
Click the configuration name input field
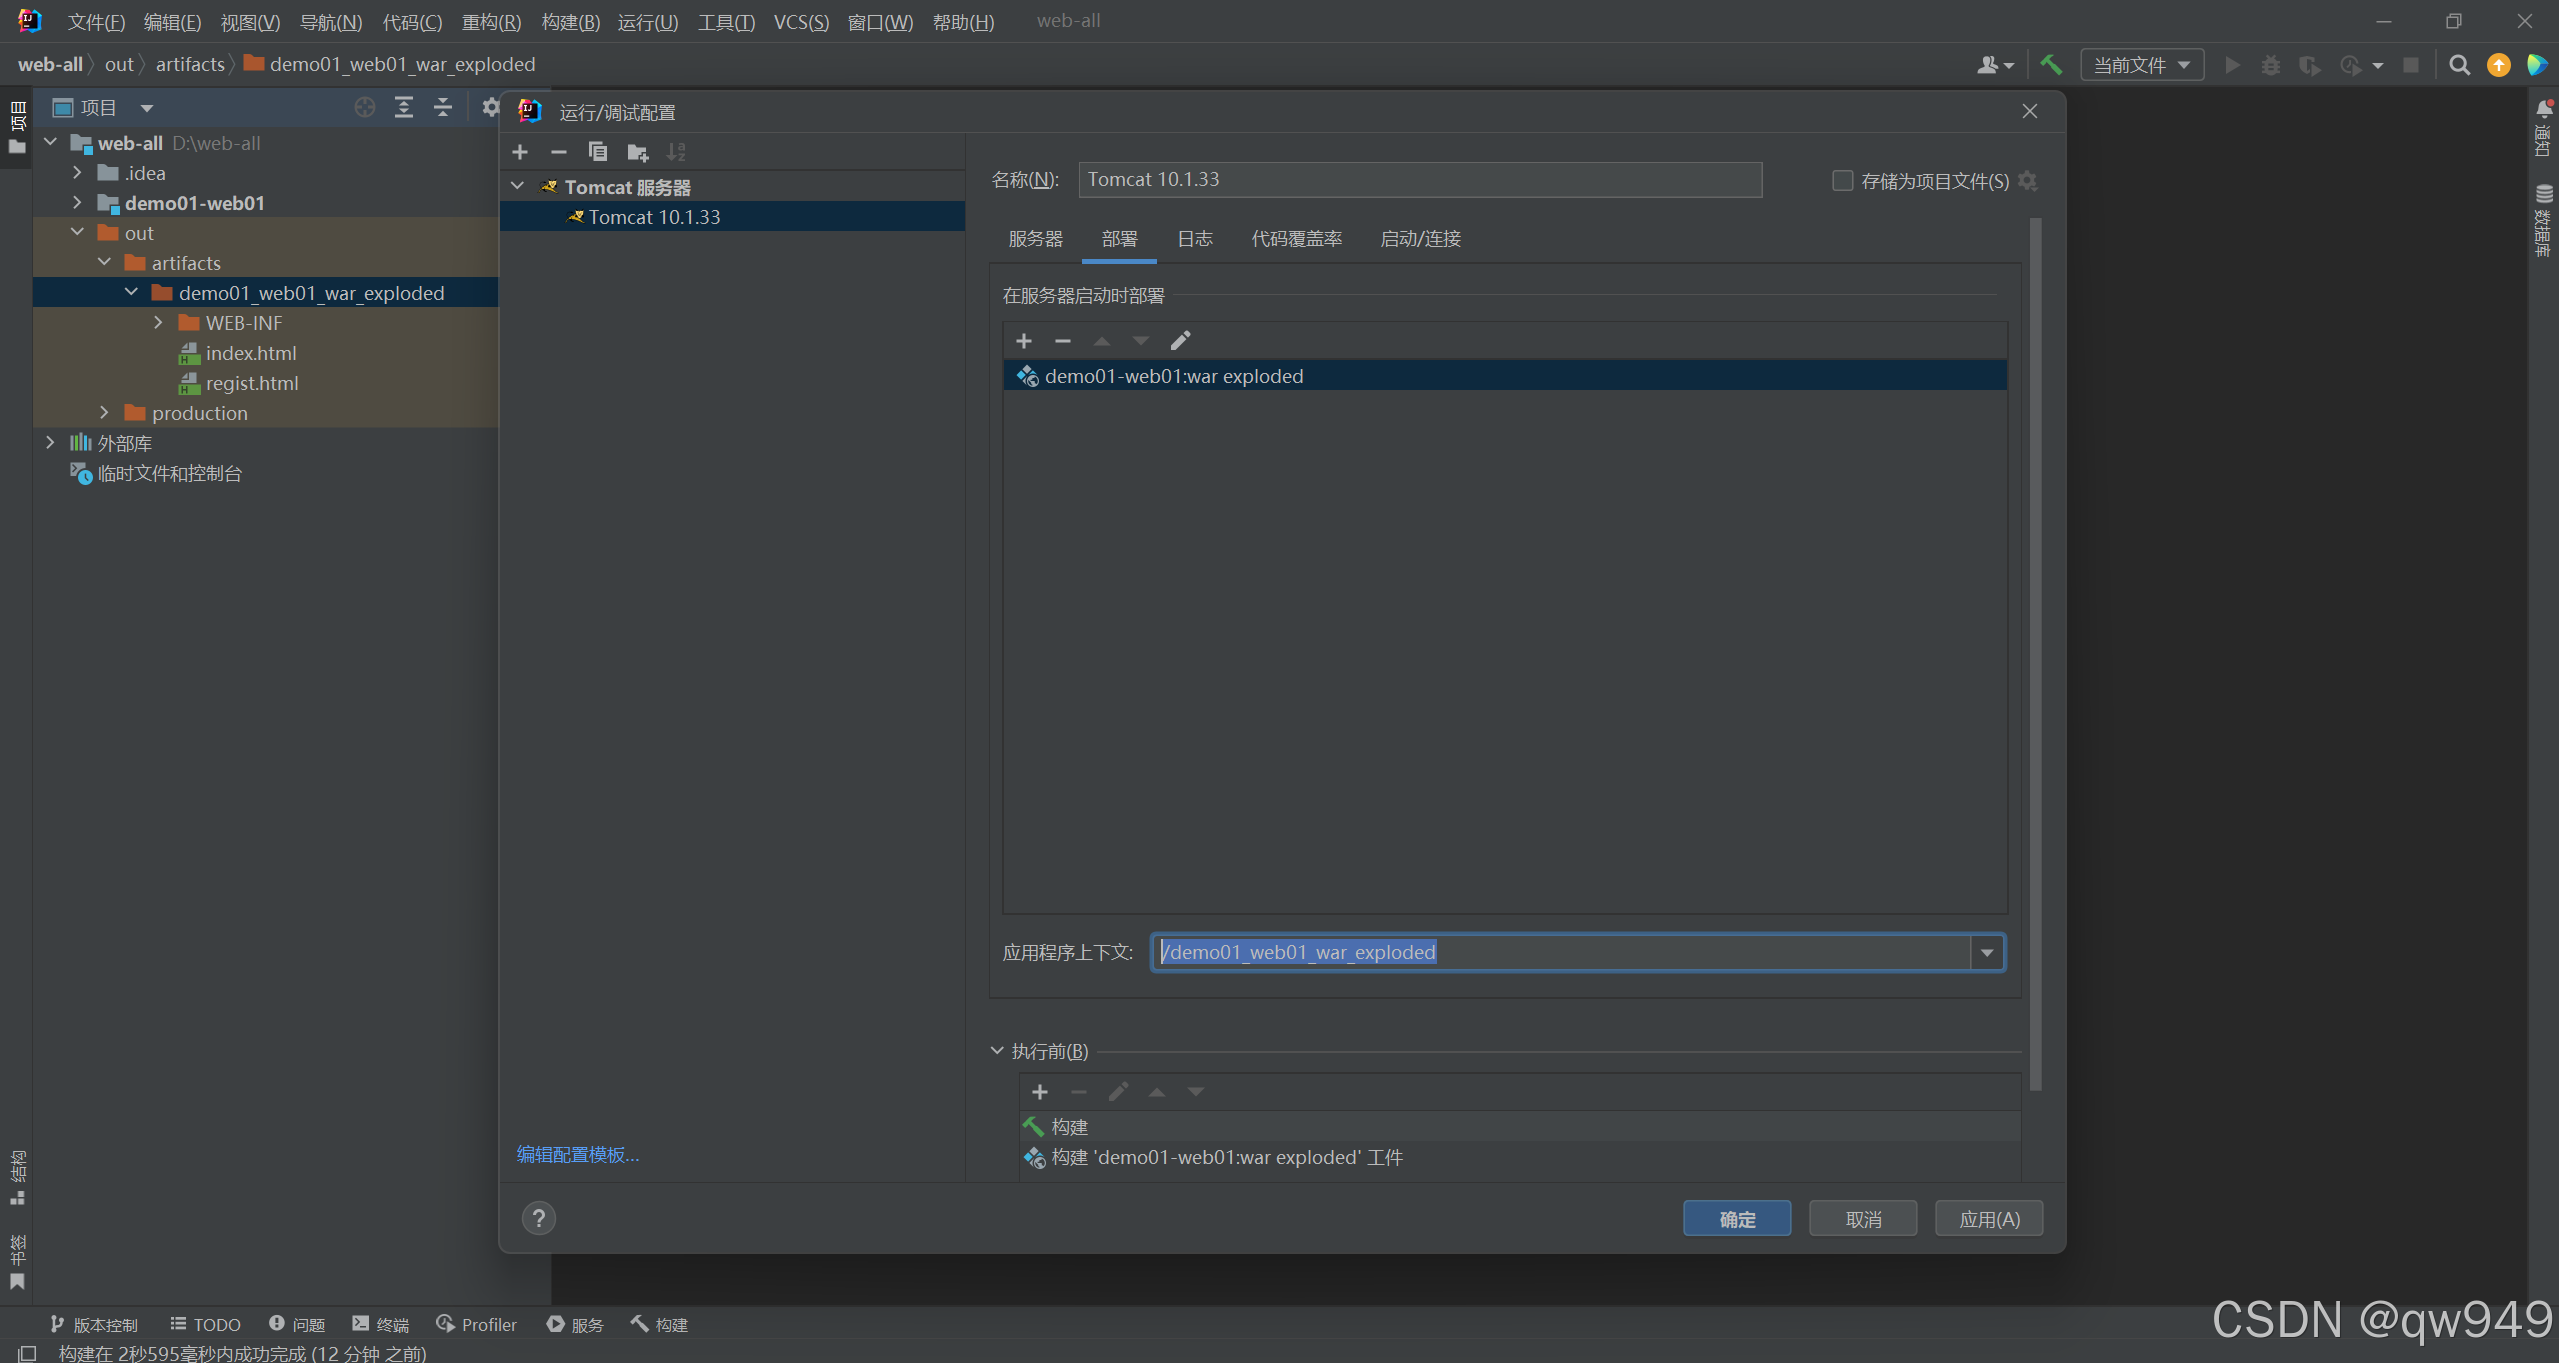(x=1420, y=180)
